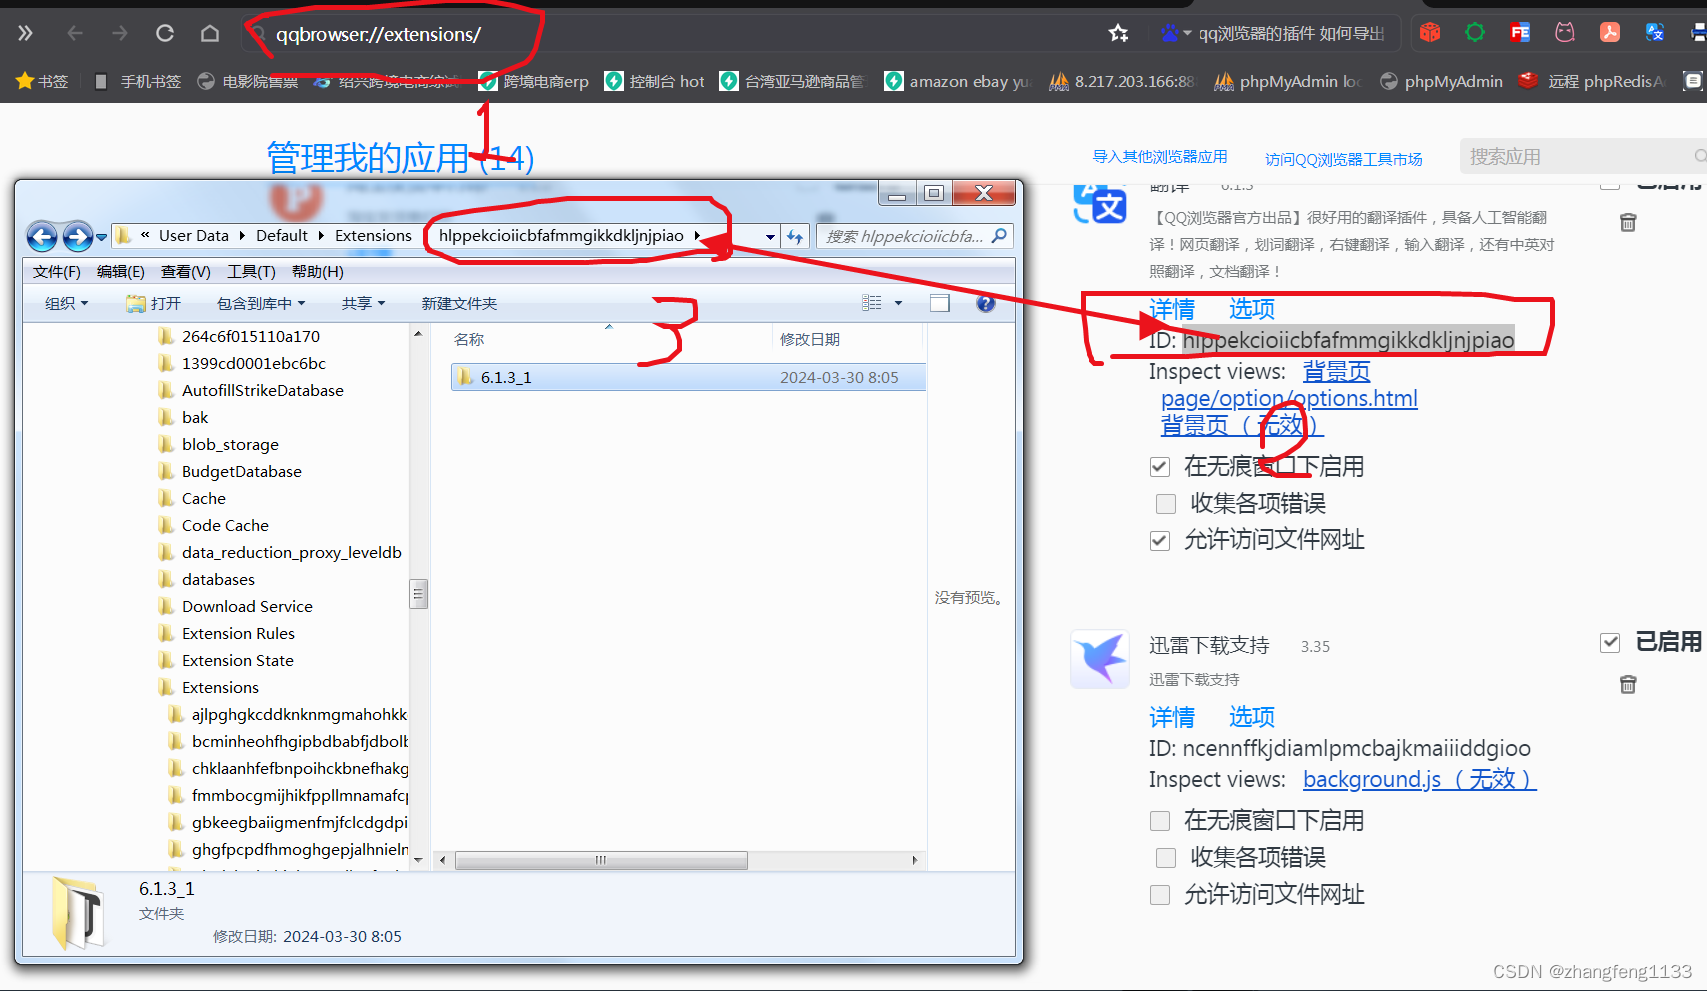Open 远程 phpRedisAdmin bookmark

1591,81
